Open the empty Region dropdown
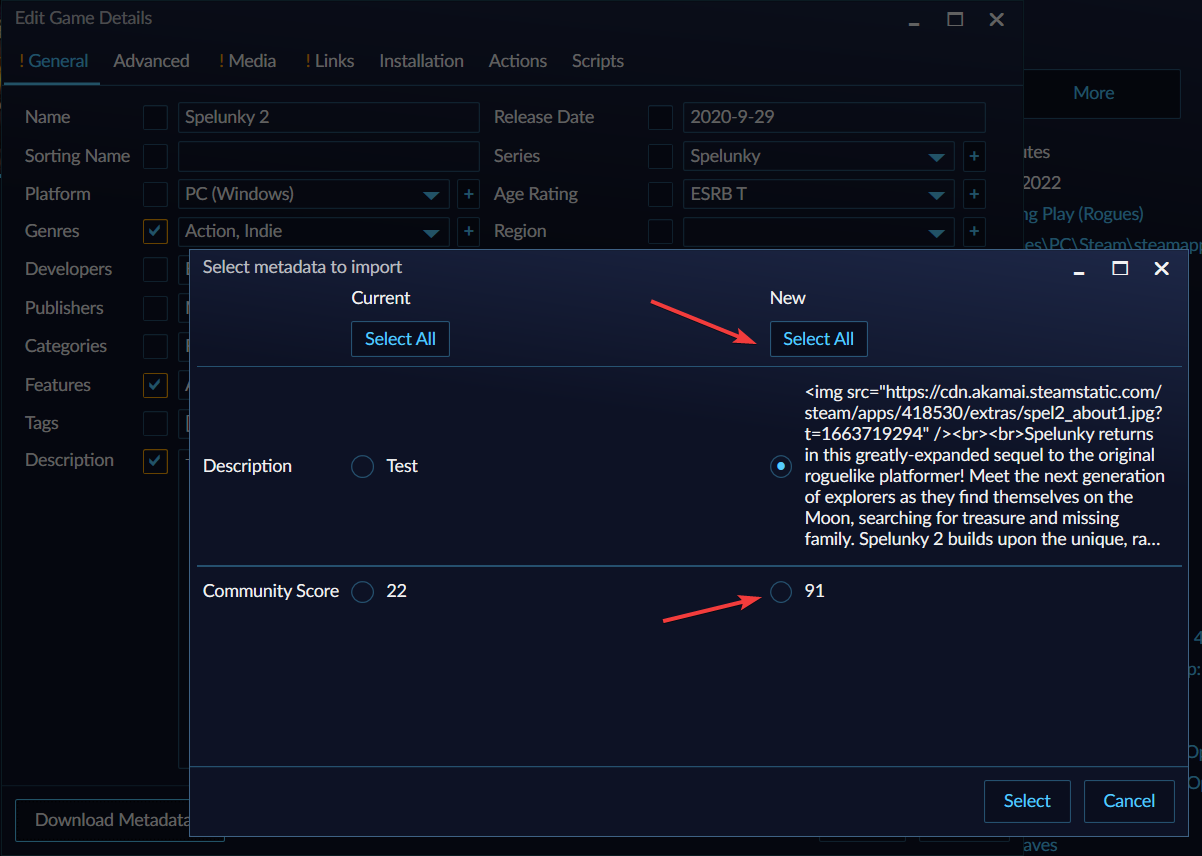The image size is (1202, 856). [x=937, y=231]
